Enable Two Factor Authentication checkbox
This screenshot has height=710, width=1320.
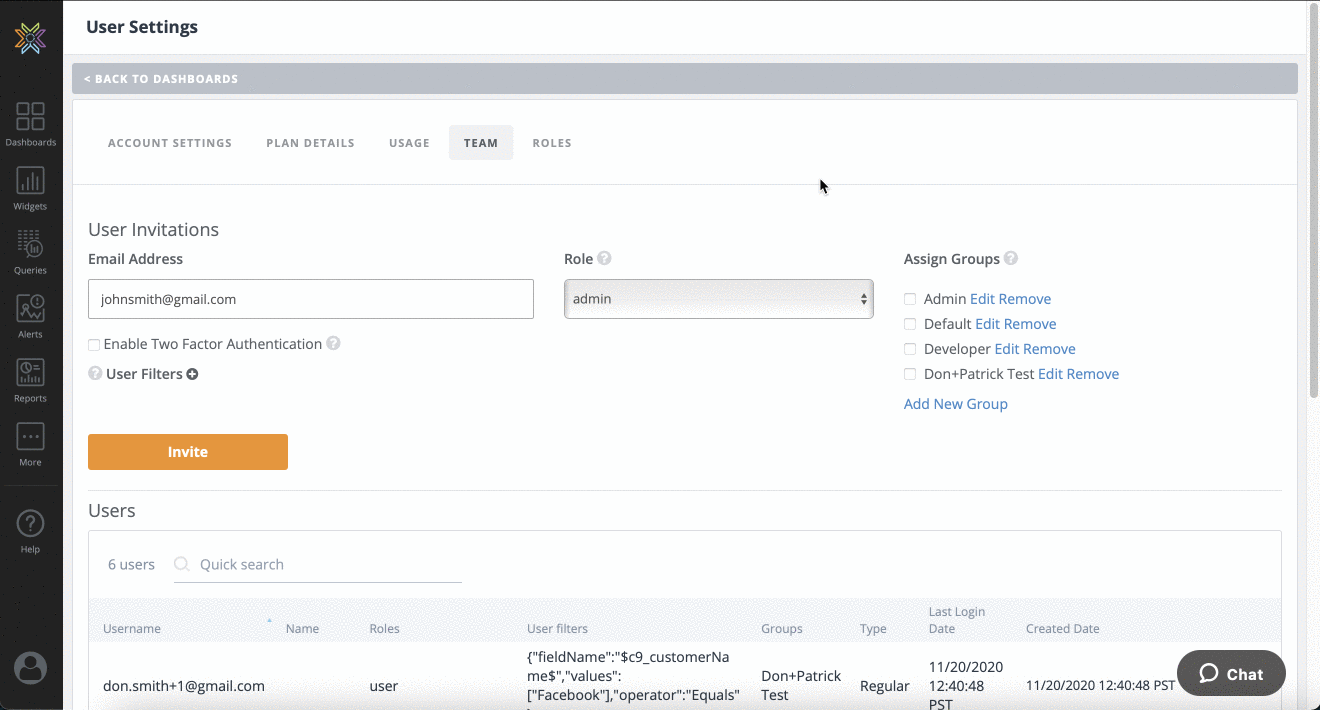pyautogui.click(x=94, y=345)
